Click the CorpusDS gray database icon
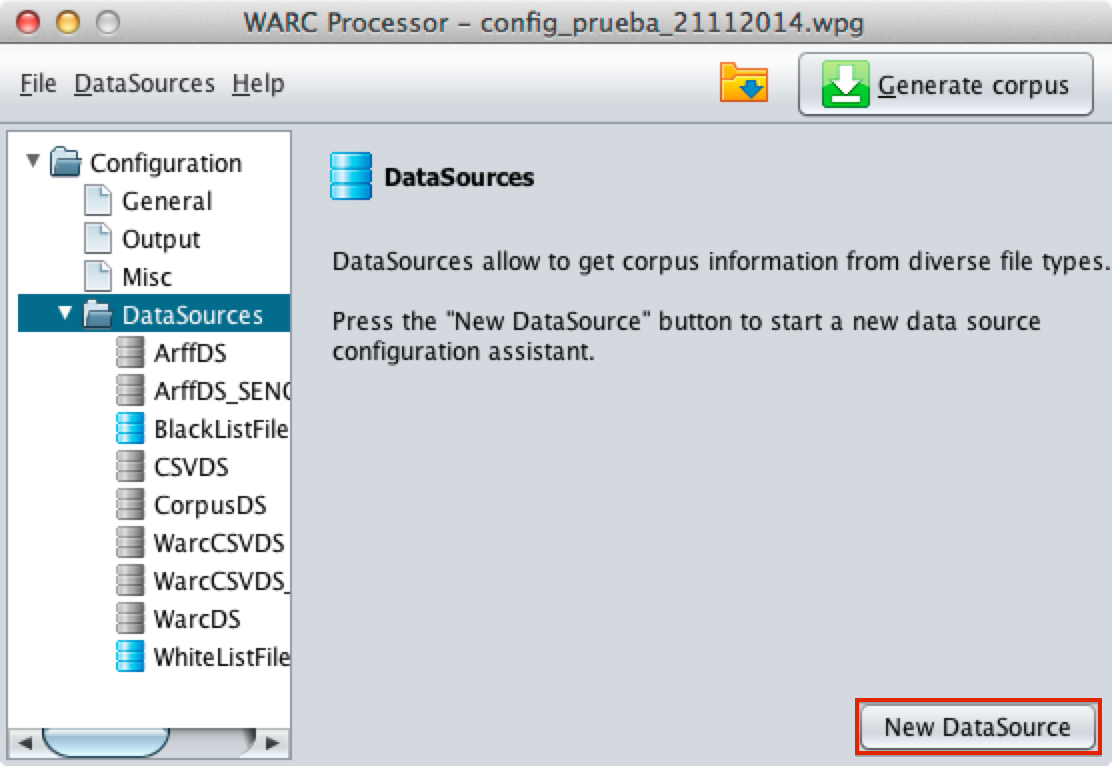This screenshot has height=766, width=1112. pos(130,505)
